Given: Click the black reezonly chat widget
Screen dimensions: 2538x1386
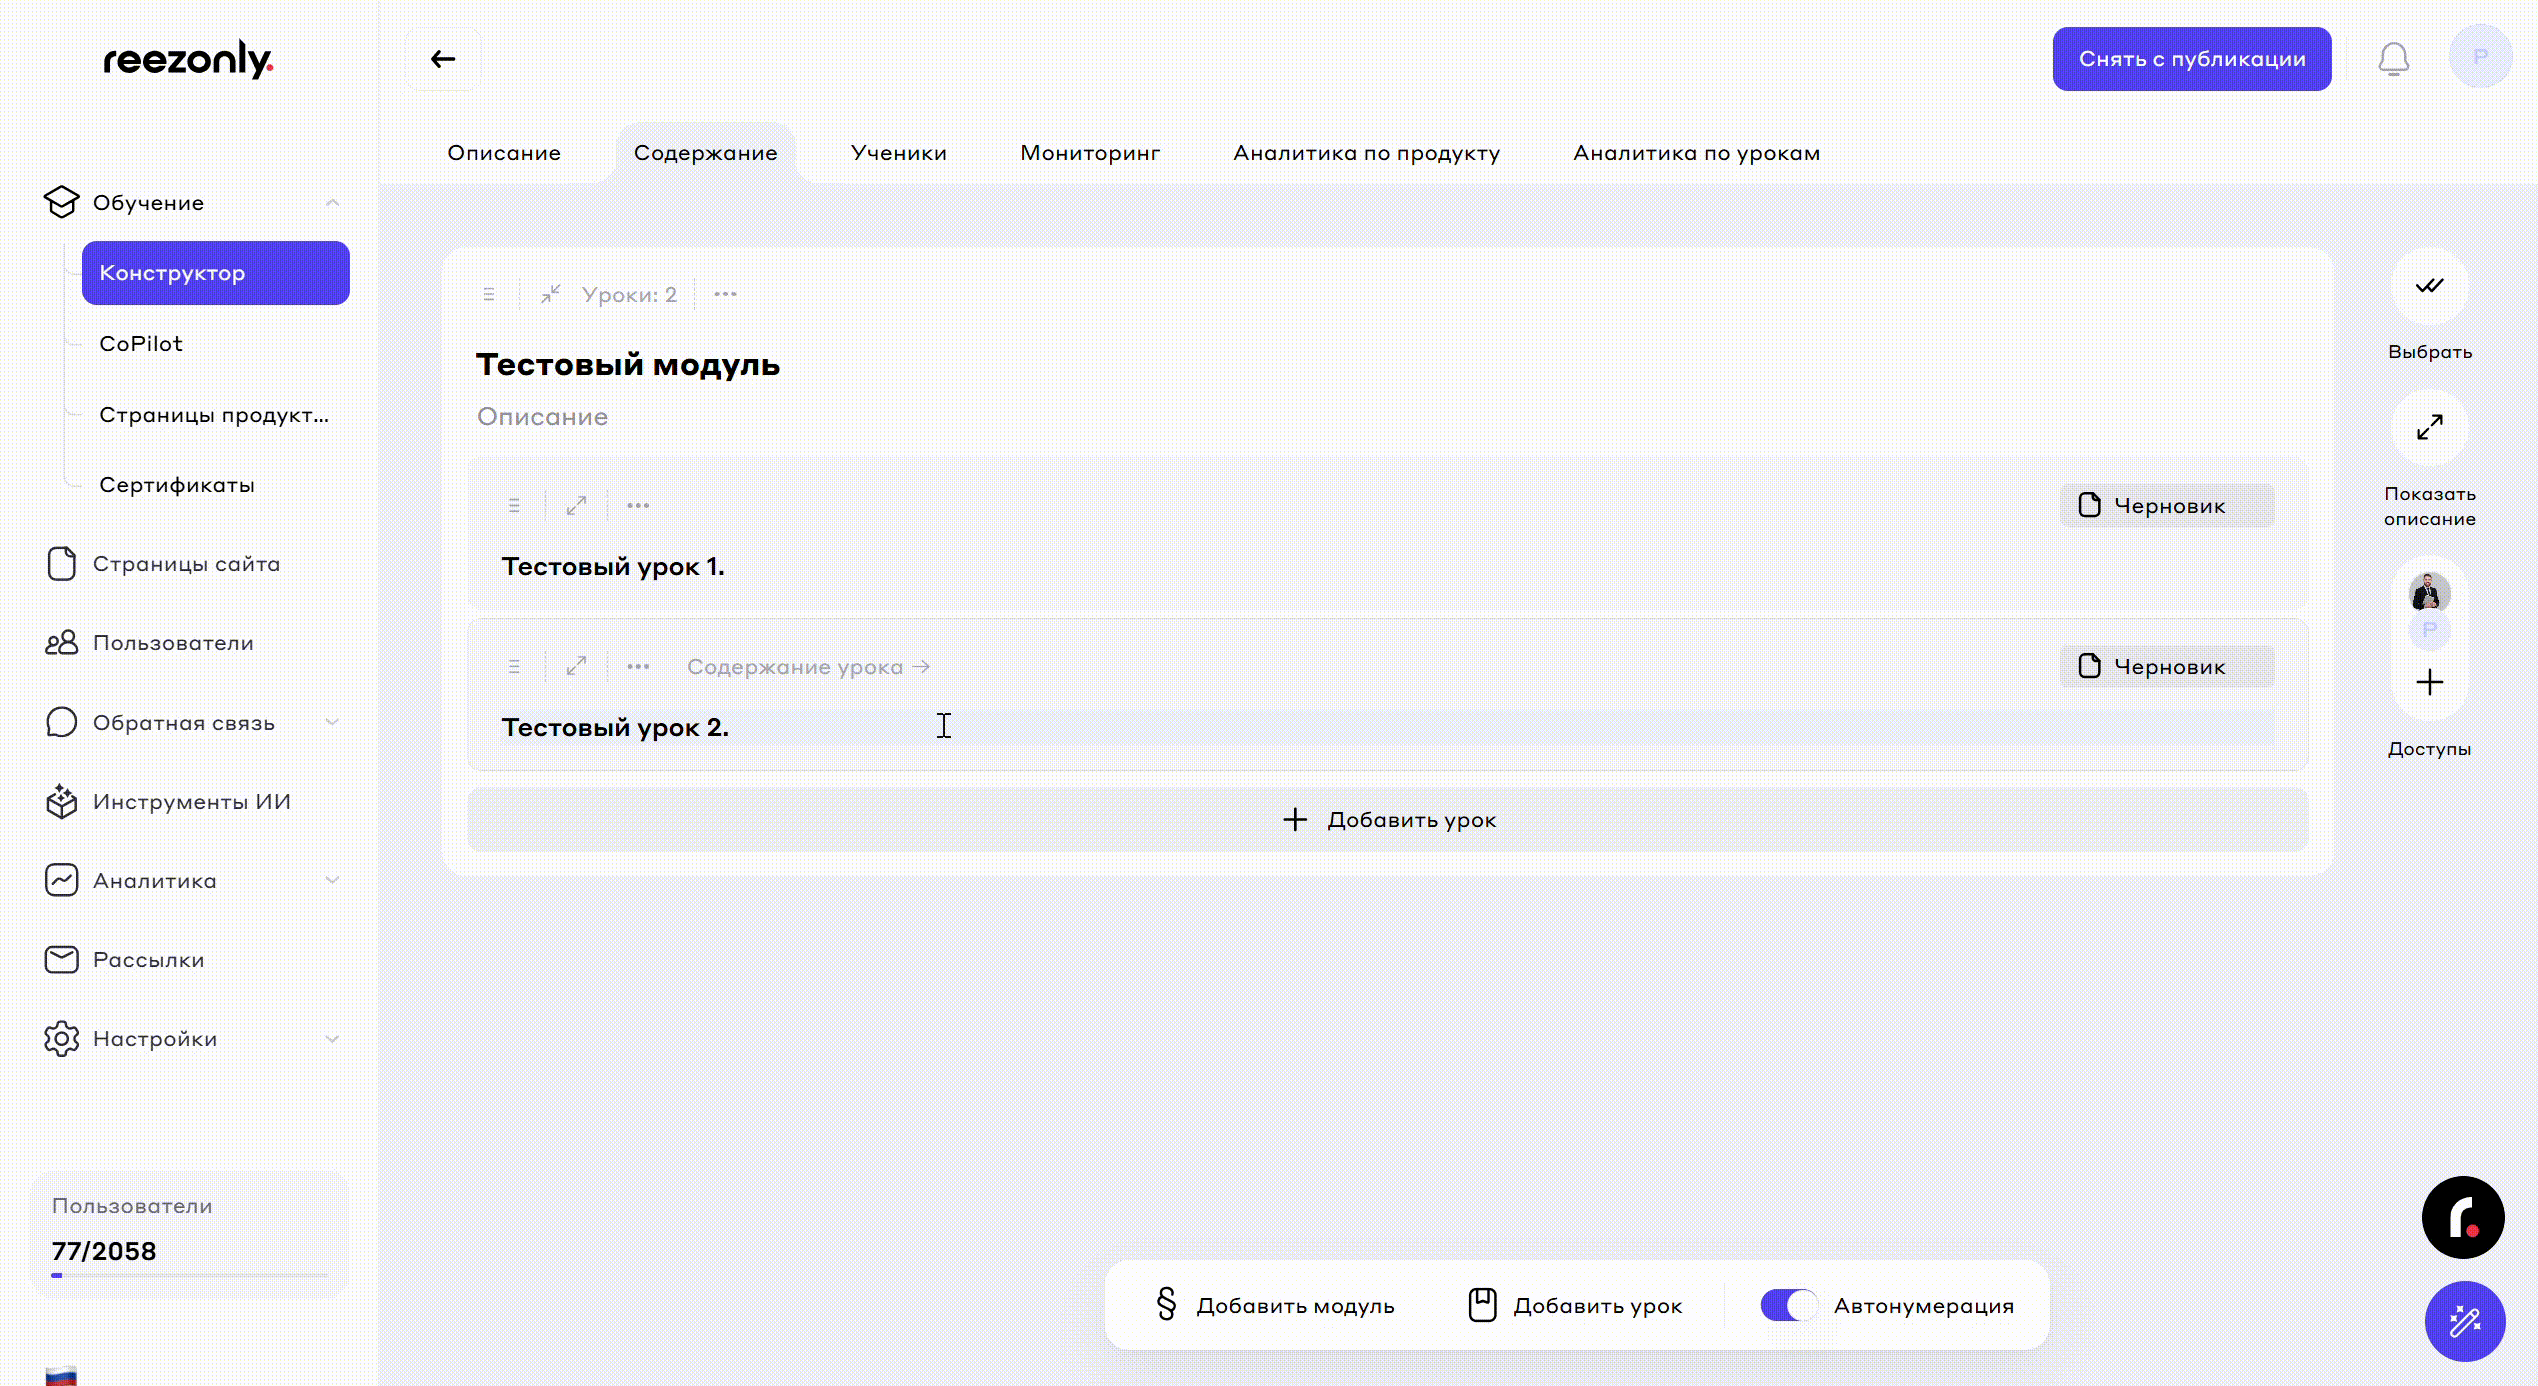Looking at the screenshot, I should point(2462,1217).
